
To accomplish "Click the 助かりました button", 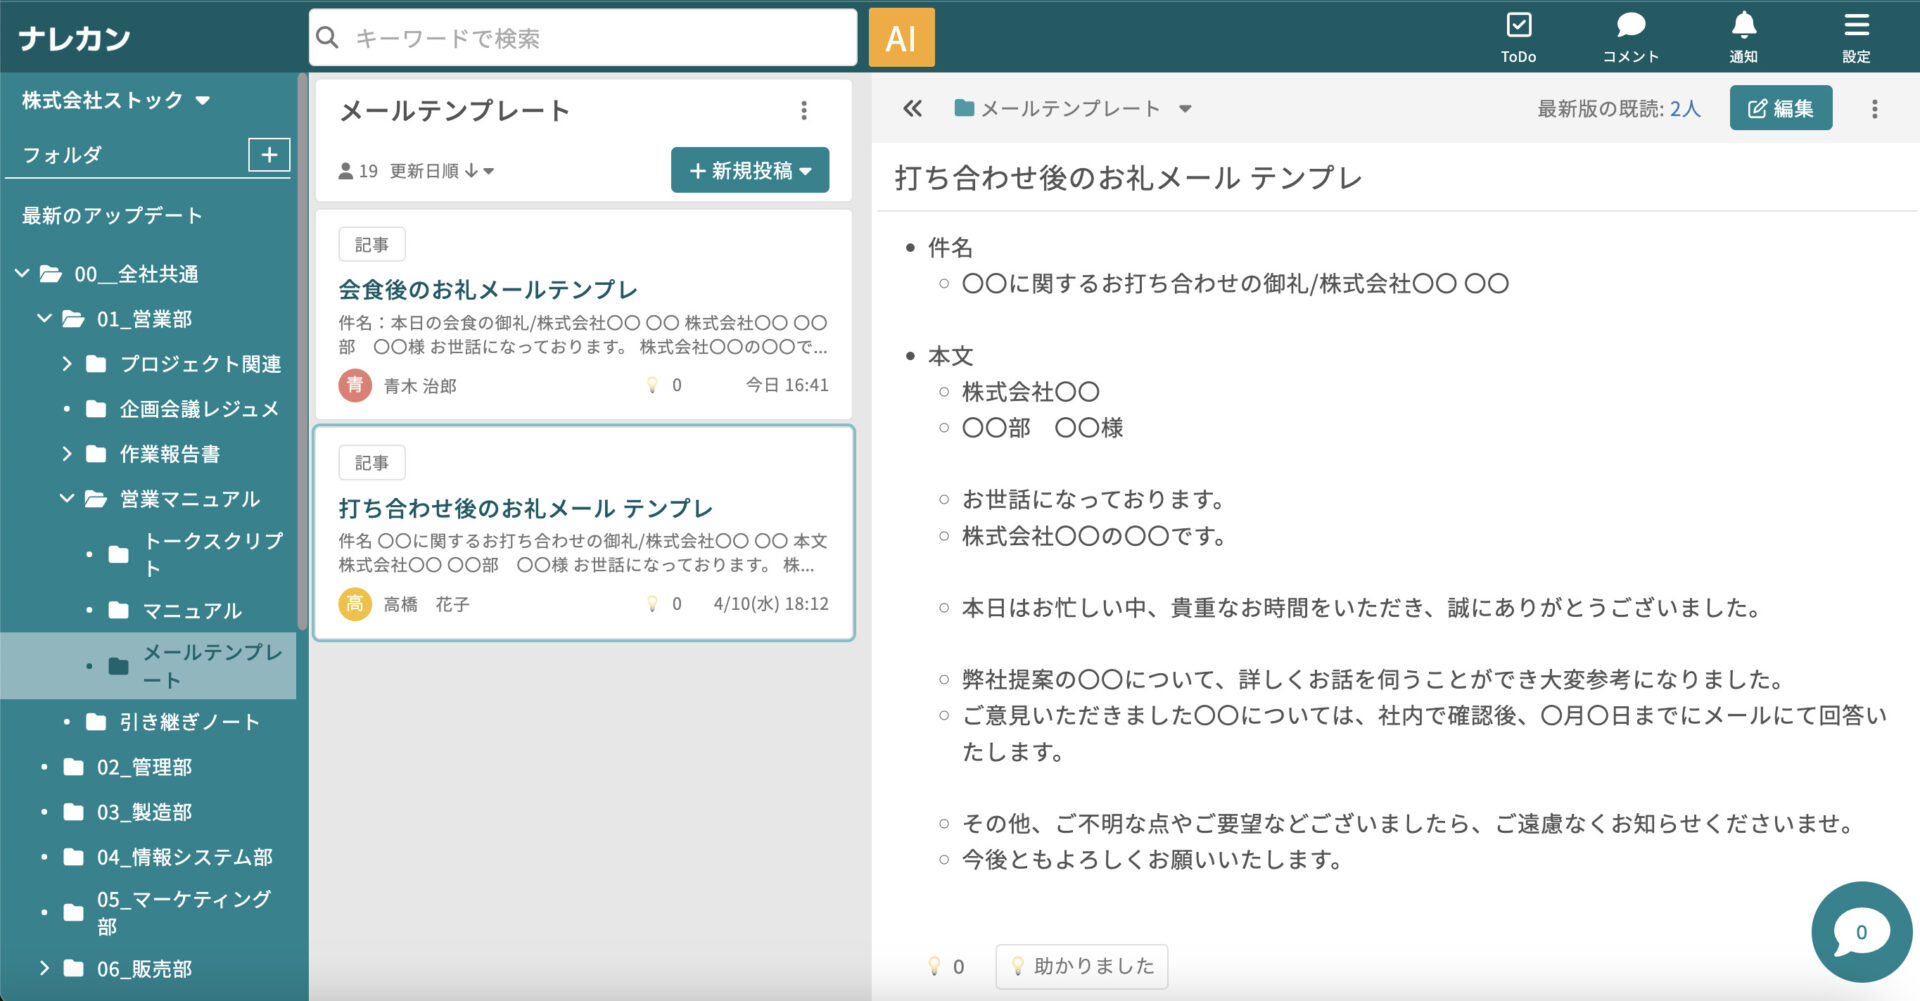I will (1082, 967).
